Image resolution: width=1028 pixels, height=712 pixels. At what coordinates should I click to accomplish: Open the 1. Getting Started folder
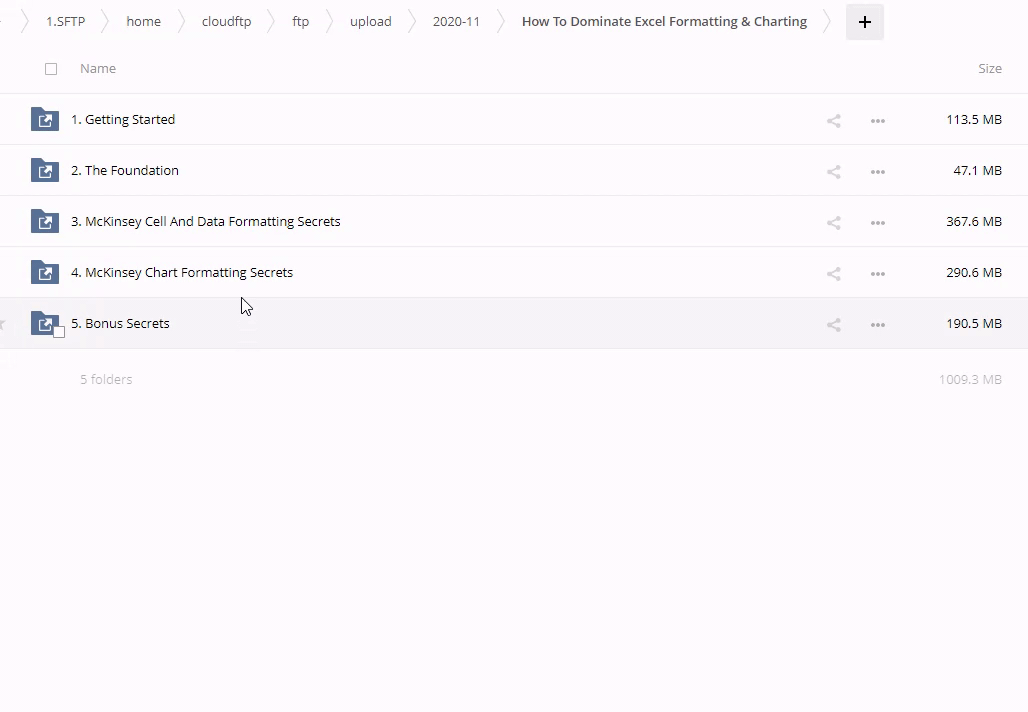tap(123, 120)
